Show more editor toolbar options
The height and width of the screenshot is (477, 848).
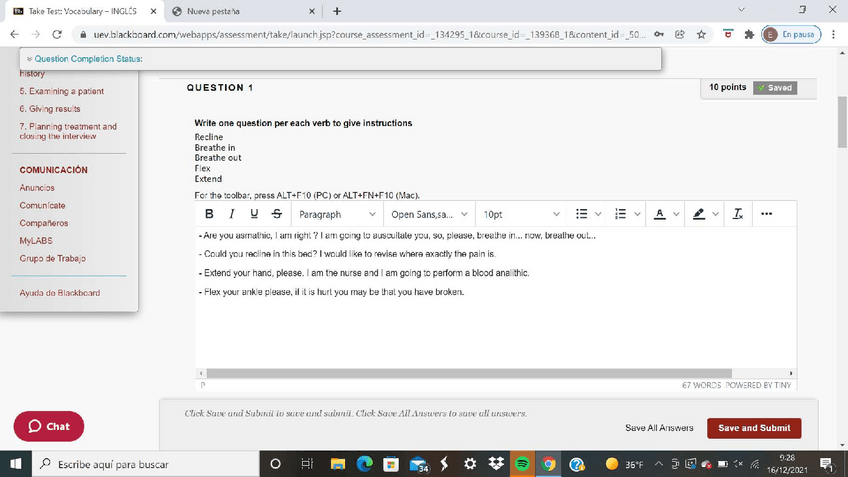pyautogui.click(x=766, y=214)
